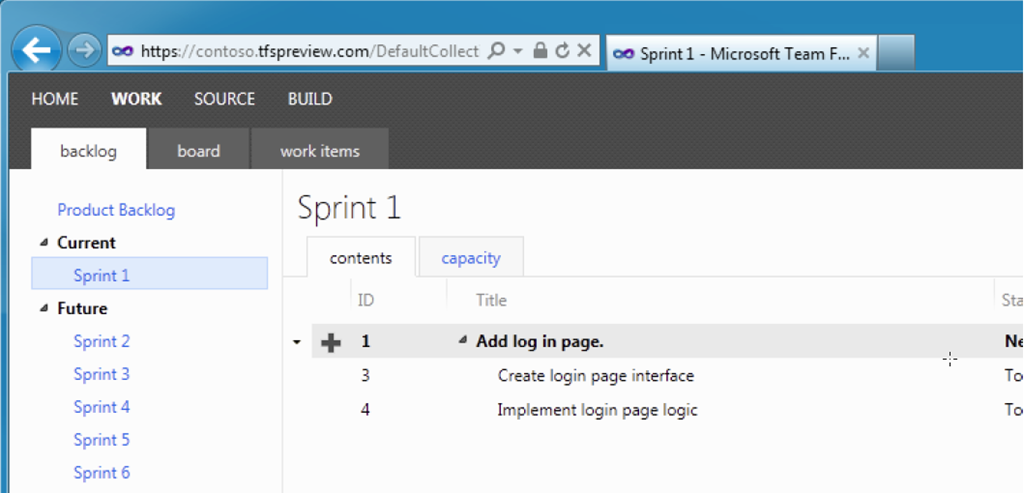This screenshot has height=493, width=1024.
Task: Switch to the capacity tab
Action: tap(470, 258)
